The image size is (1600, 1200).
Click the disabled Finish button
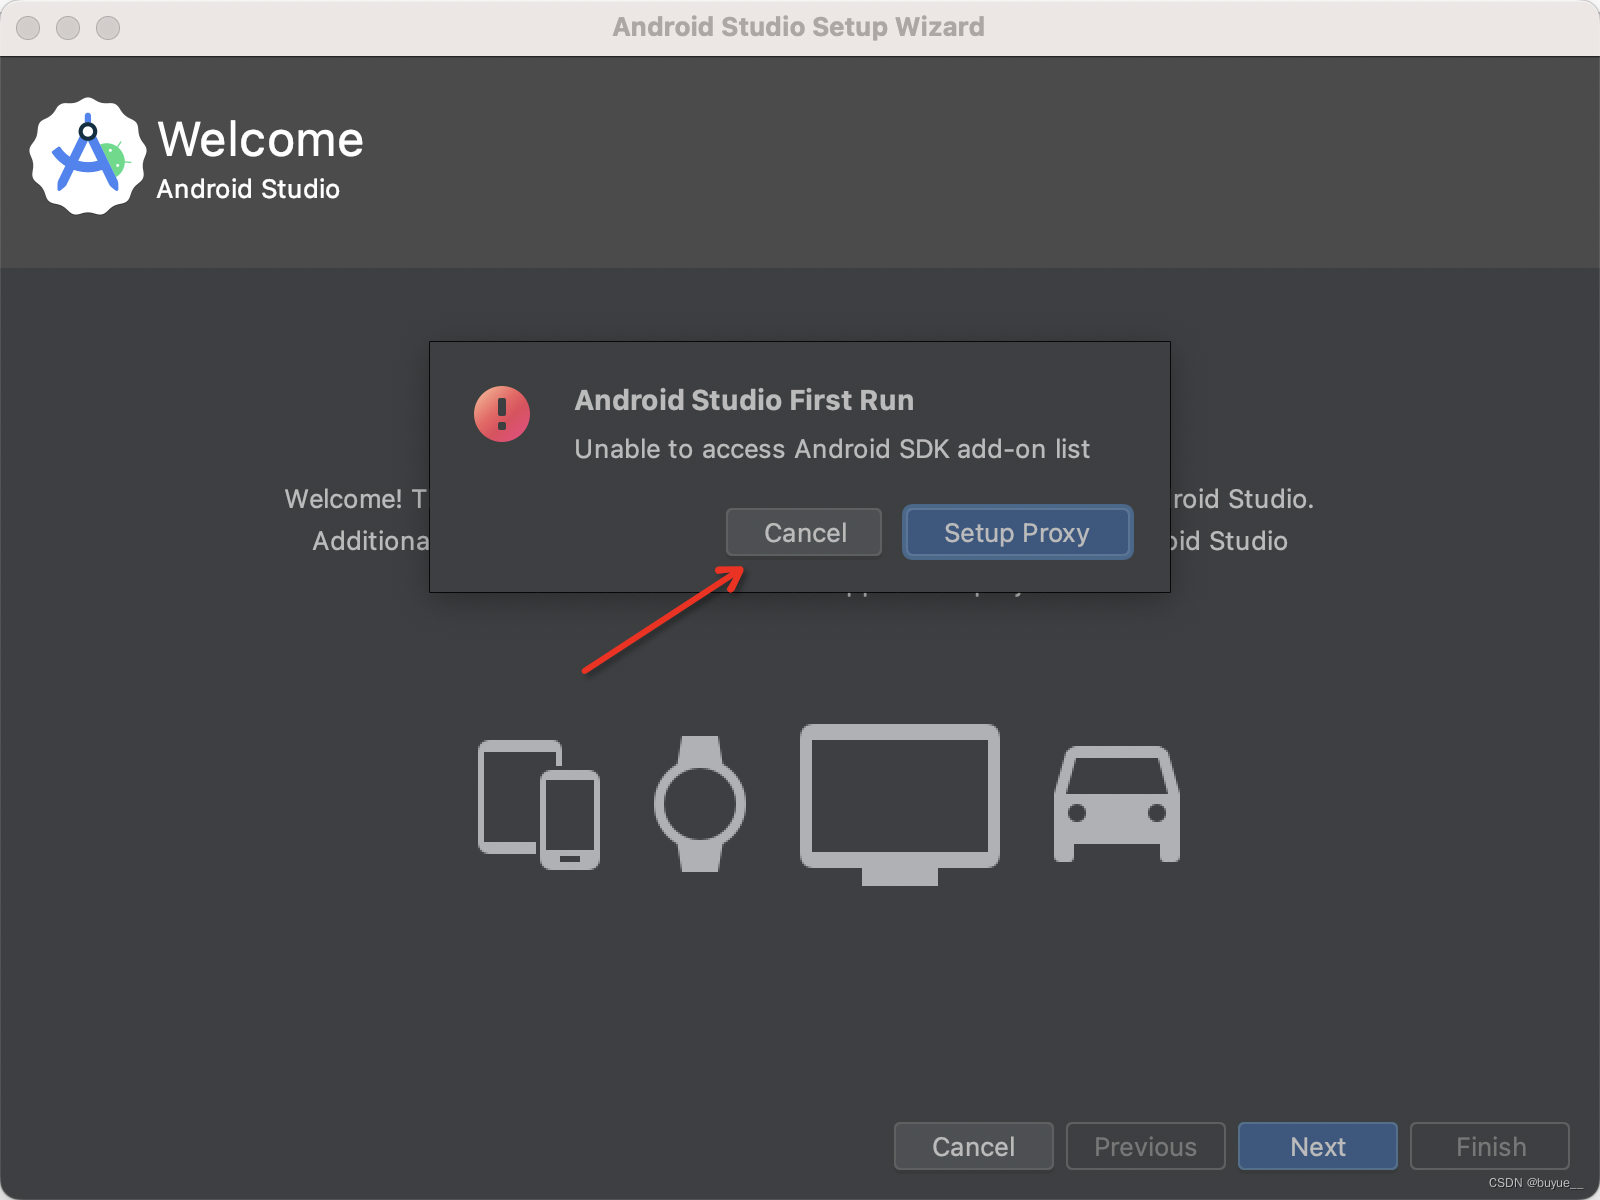pyautogui.click(x=1490, y=1146)
